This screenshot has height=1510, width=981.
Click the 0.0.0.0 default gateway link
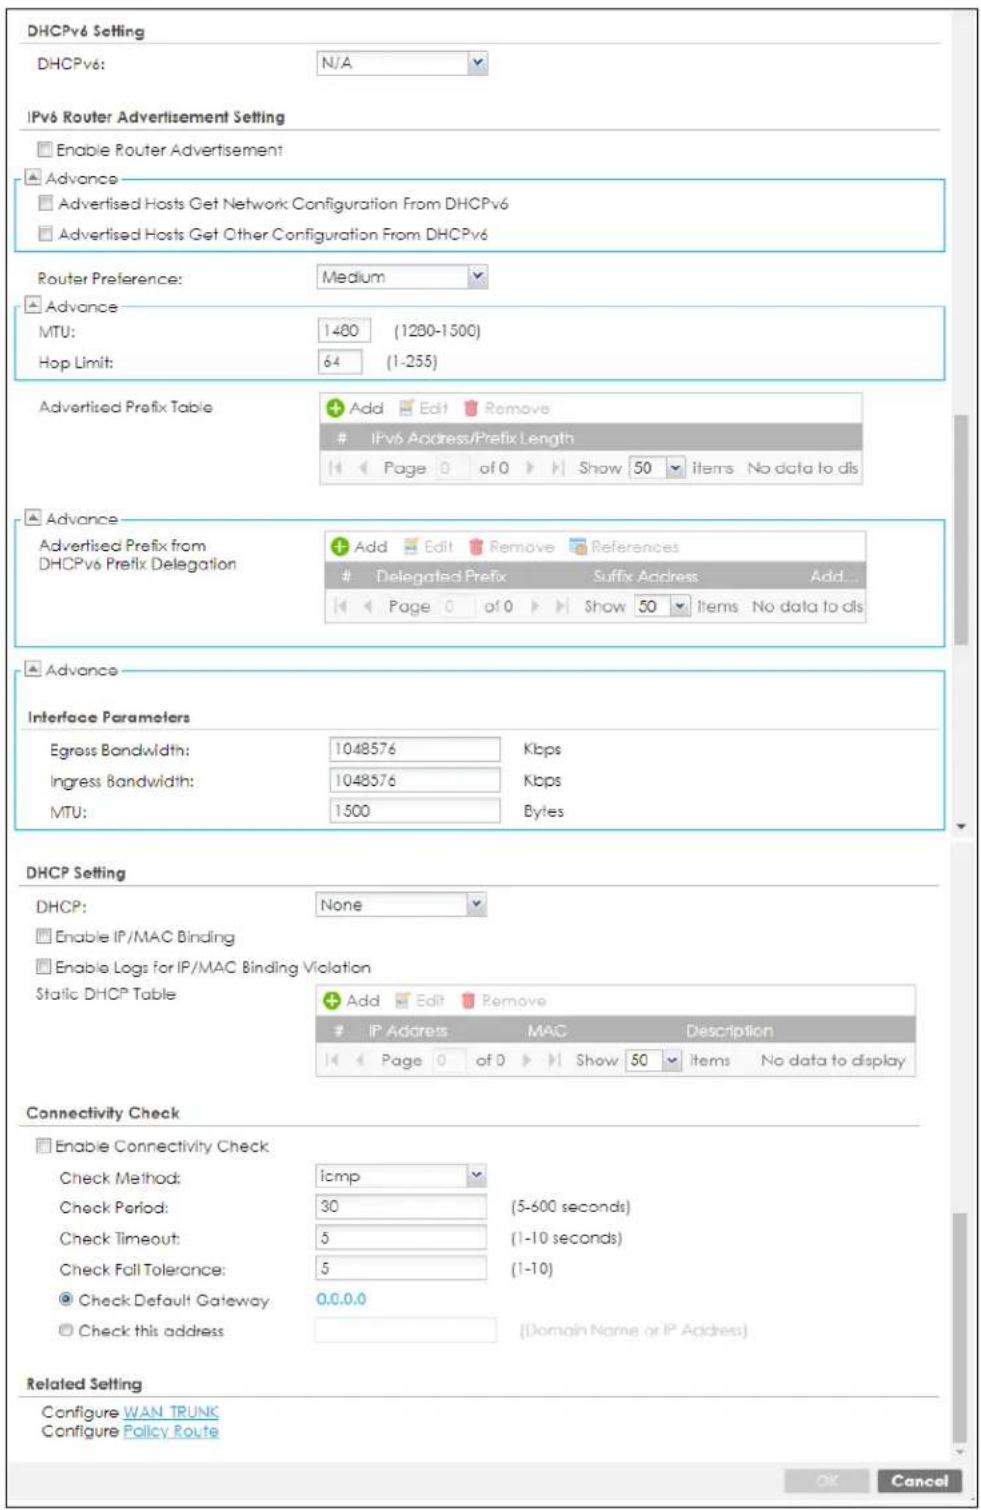click(341, 1299)
